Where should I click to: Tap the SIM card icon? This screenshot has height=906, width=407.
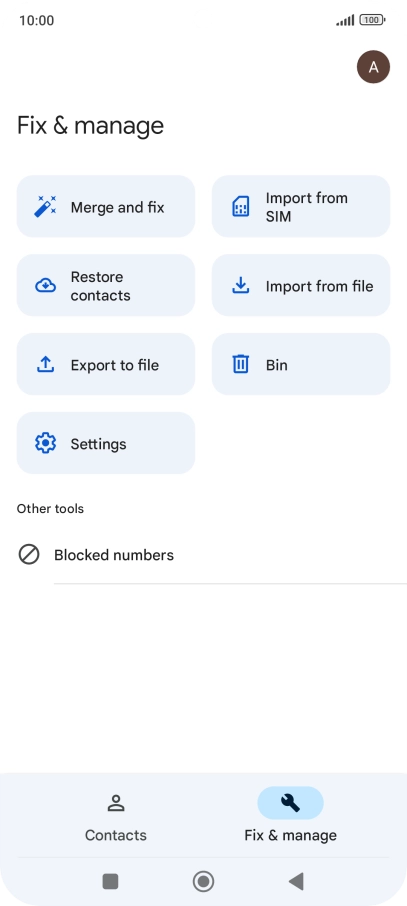pyautogui.click(x=240, y=206)
